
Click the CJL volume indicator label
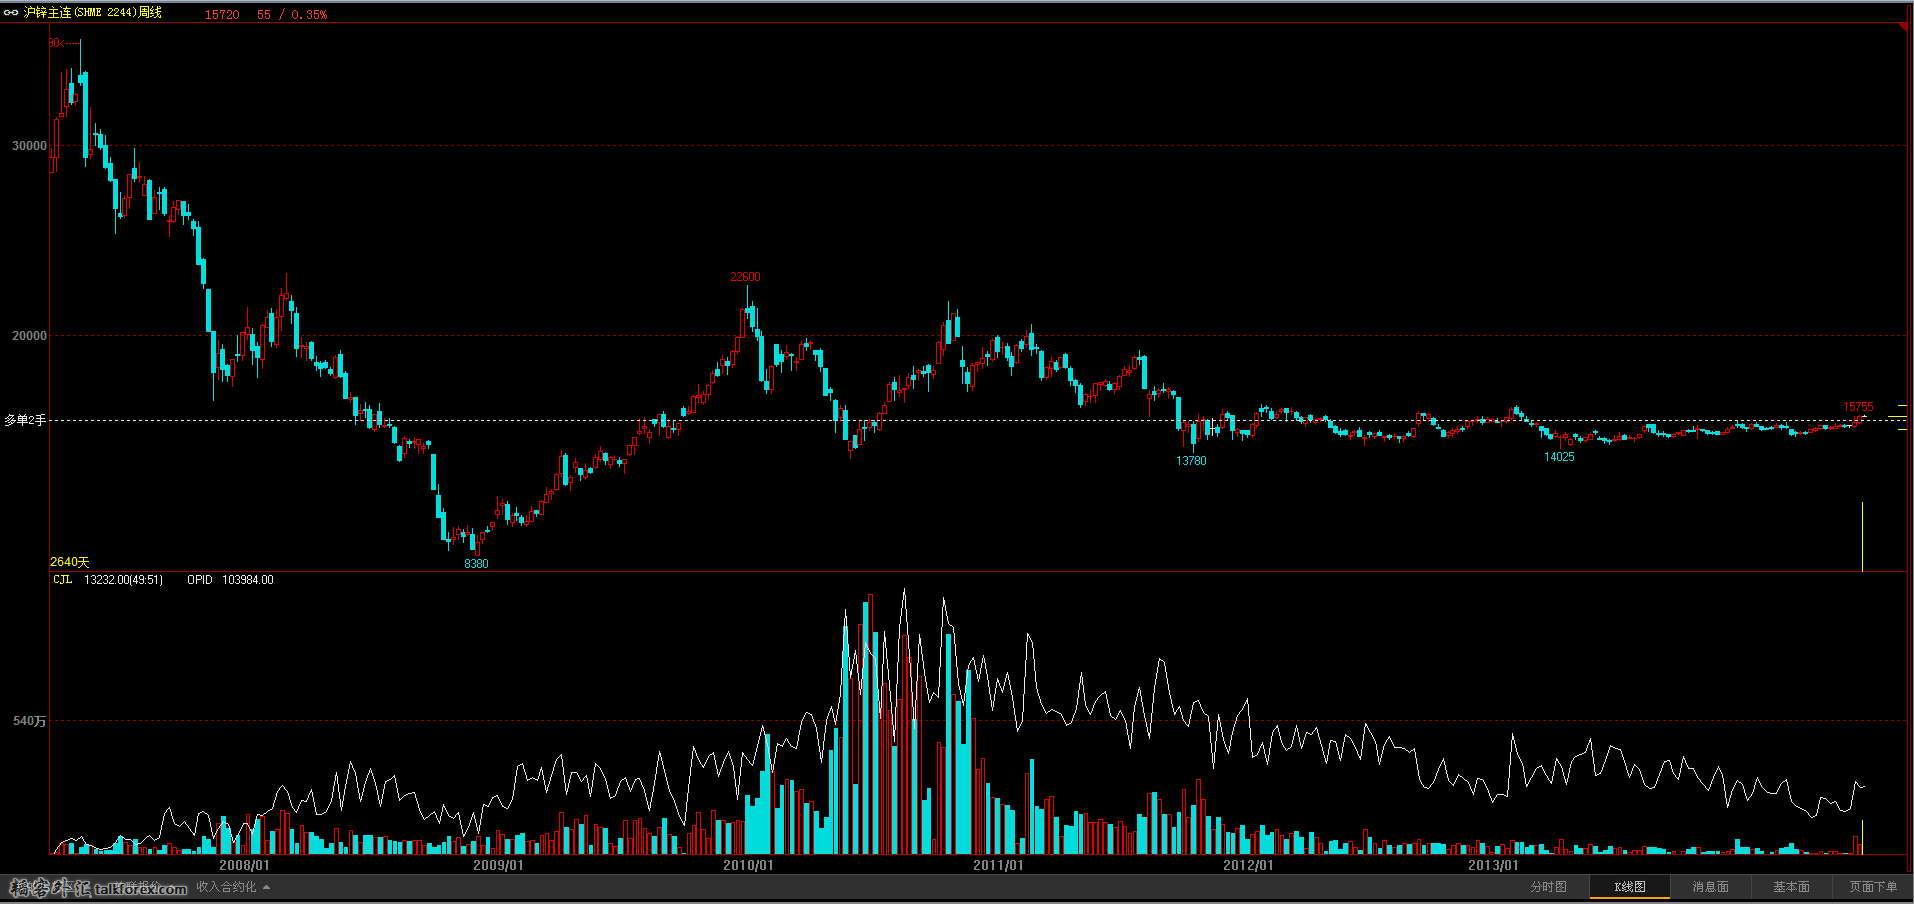[62, 580]
